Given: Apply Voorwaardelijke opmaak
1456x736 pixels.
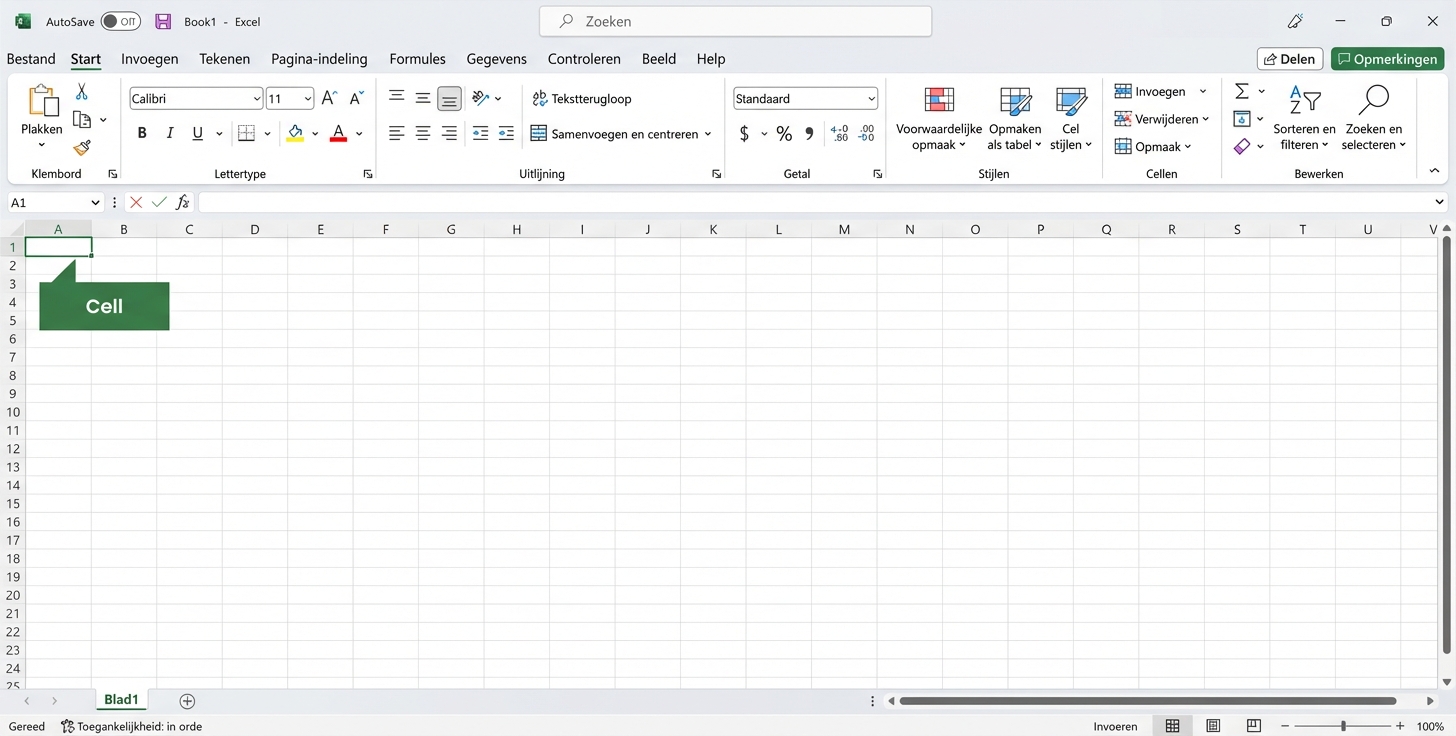Looking at the screenshot, I should [x=938, y=118].
